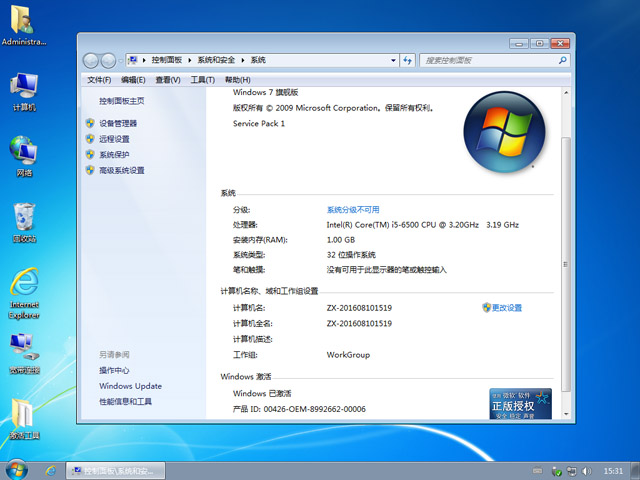The image size is (640, 480).
Task: Expand the arrow after 系统和安全 in the breadcrumb
Action: 243,60
